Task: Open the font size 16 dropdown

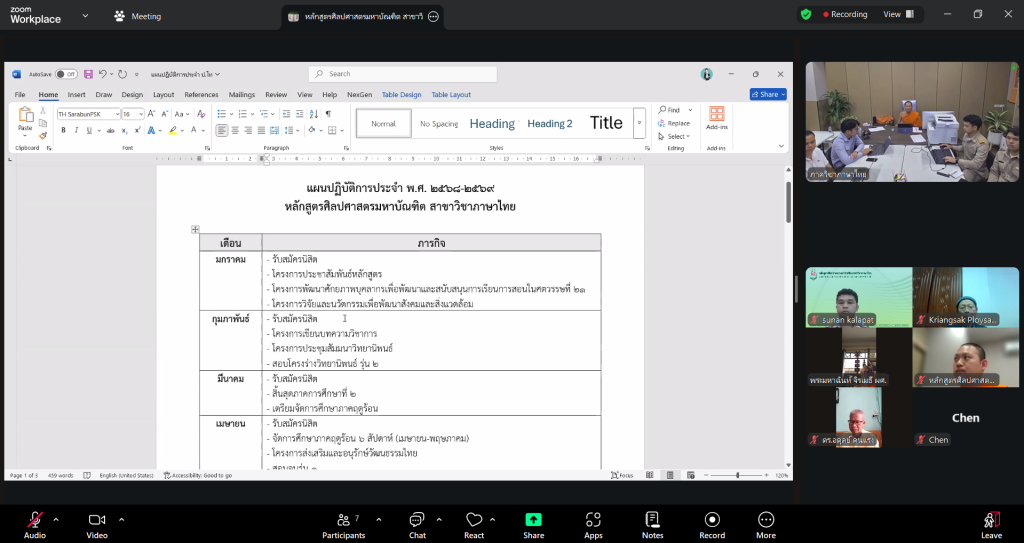Action: pyautogui.click(x=140, y=114)
